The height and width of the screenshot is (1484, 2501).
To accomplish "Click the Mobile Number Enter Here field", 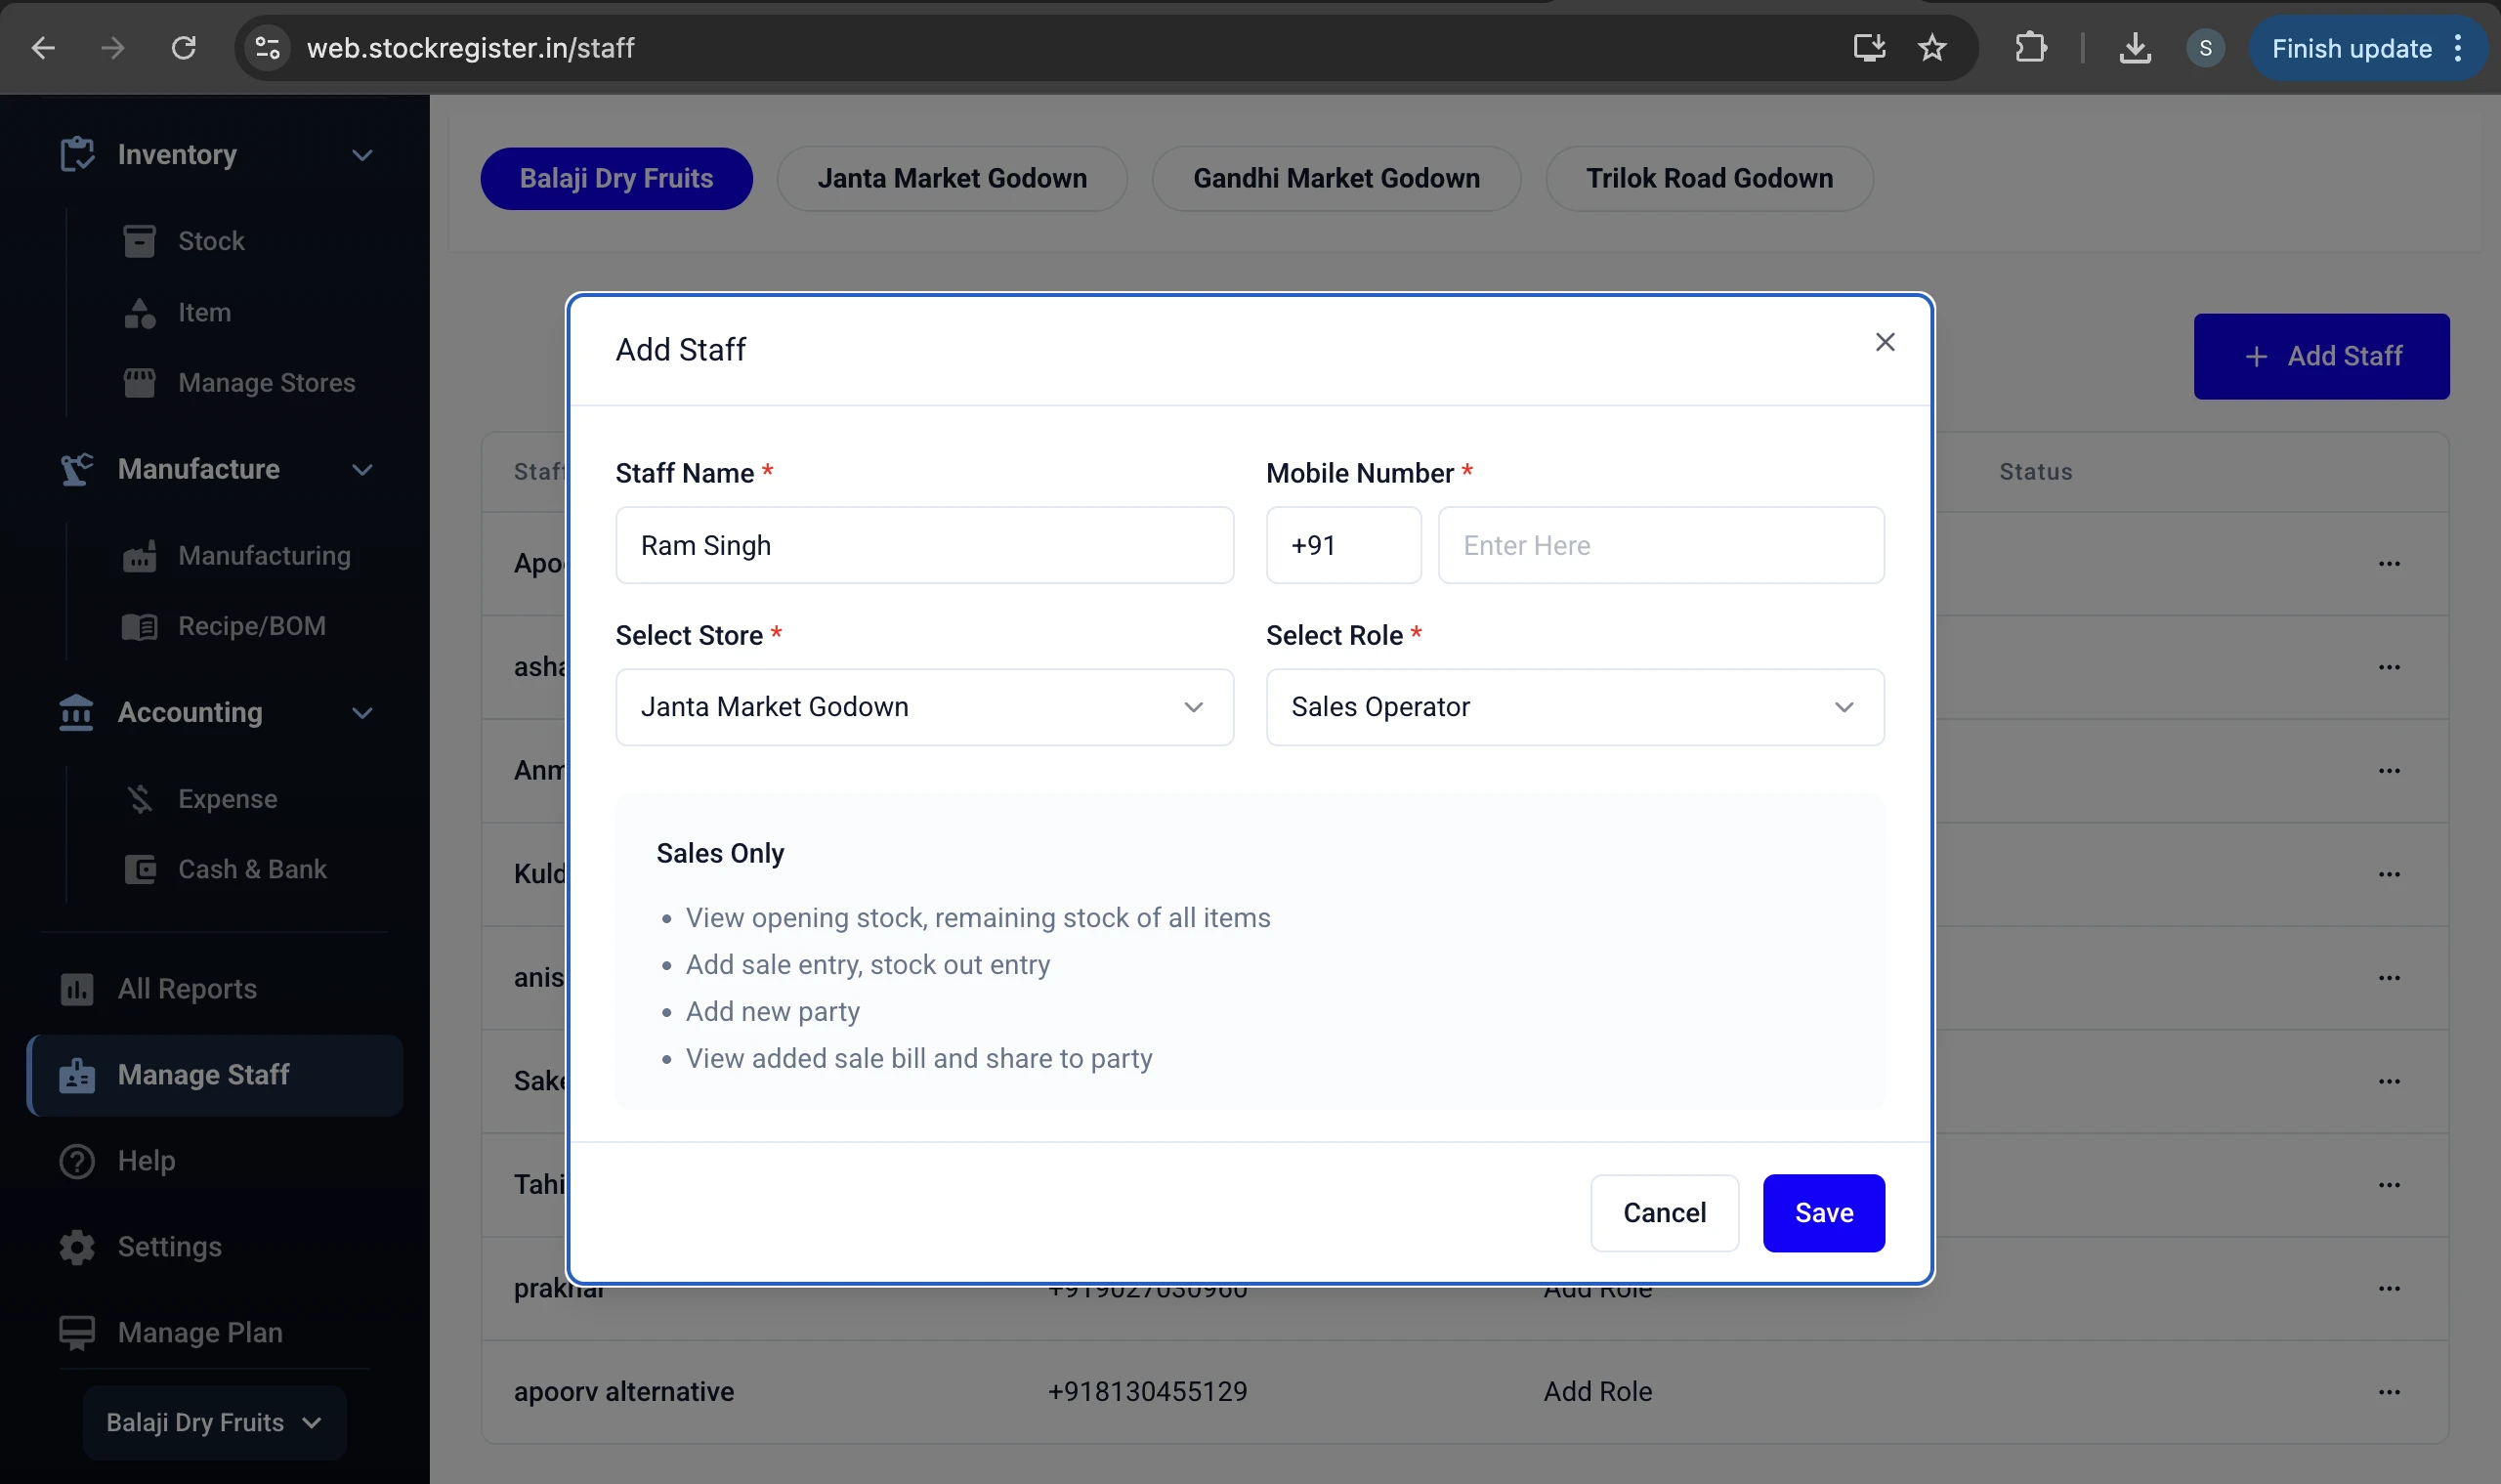I will (x=1659, y=545).
